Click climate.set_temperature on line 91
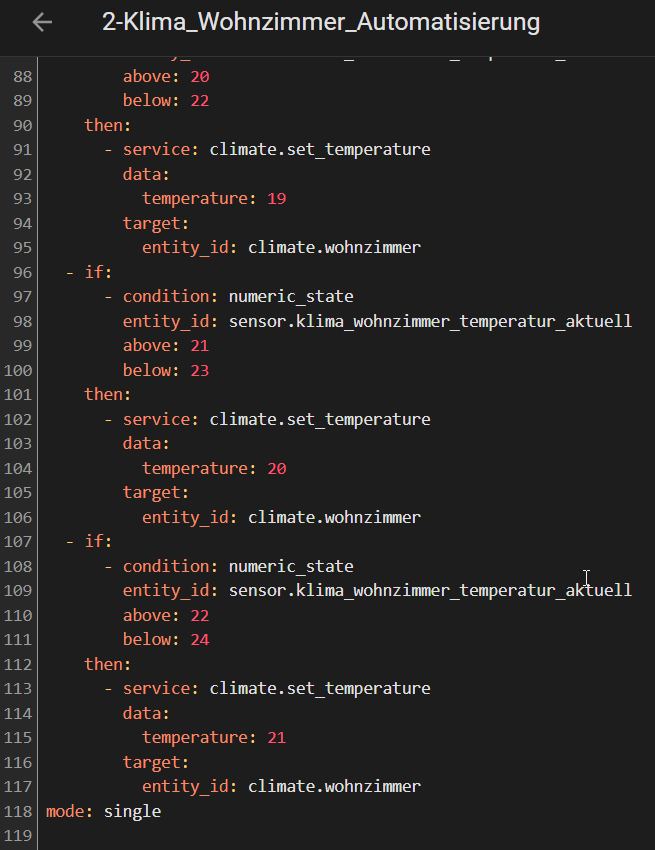 pyautogui.click(x=320, y=150)
